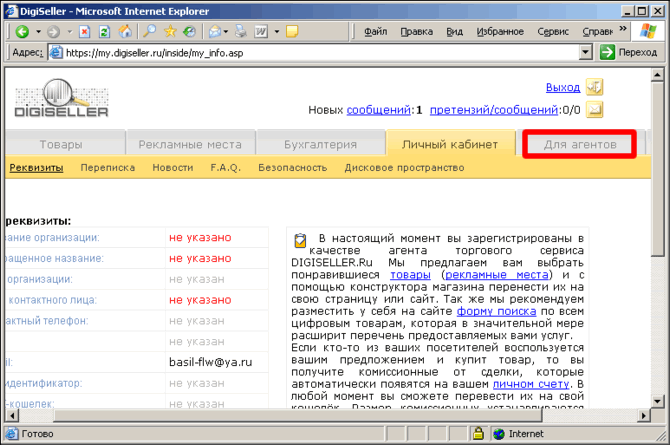Open the Правка menu
670x445 pixels.
pos(417,32)
